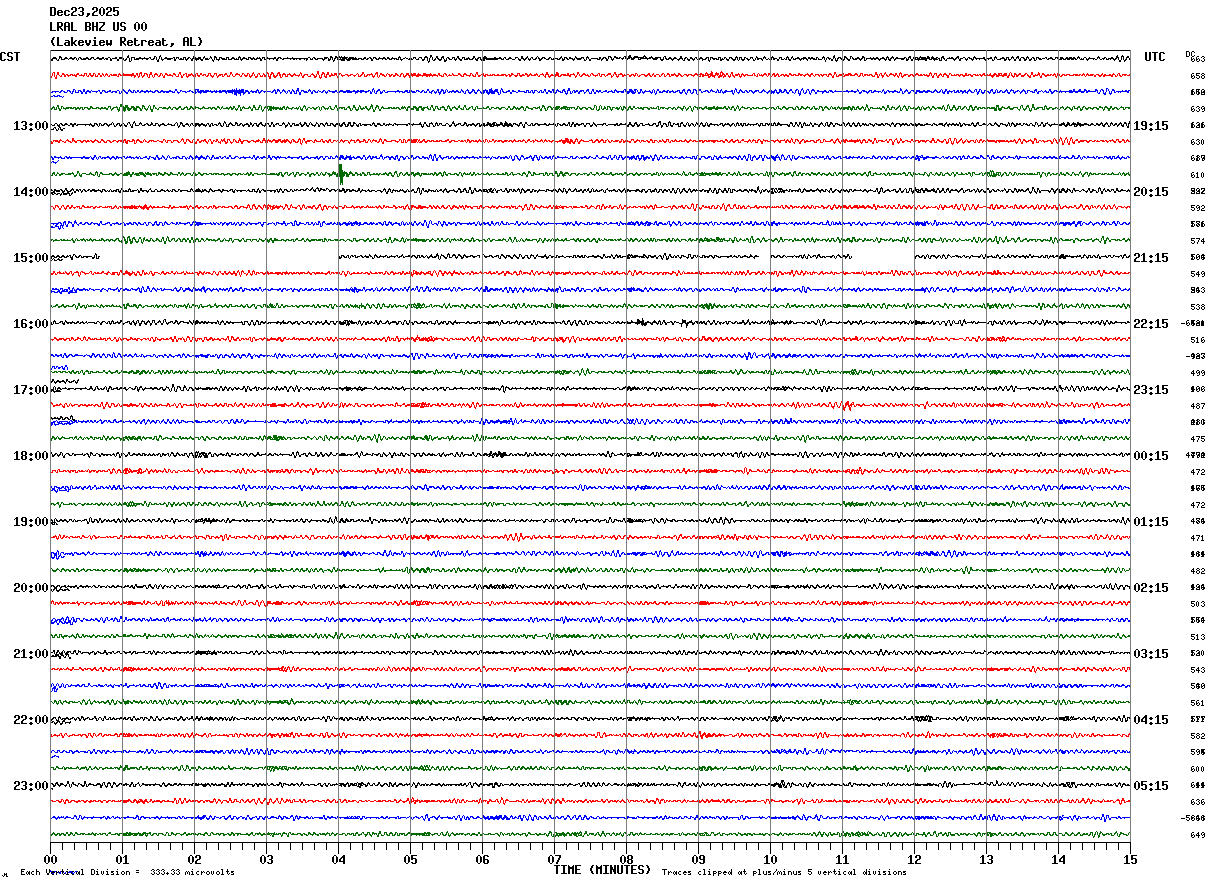Click the 20:15 UTC time label
Viewport: 1210px width, 886px height.
tap(1151, 192)
